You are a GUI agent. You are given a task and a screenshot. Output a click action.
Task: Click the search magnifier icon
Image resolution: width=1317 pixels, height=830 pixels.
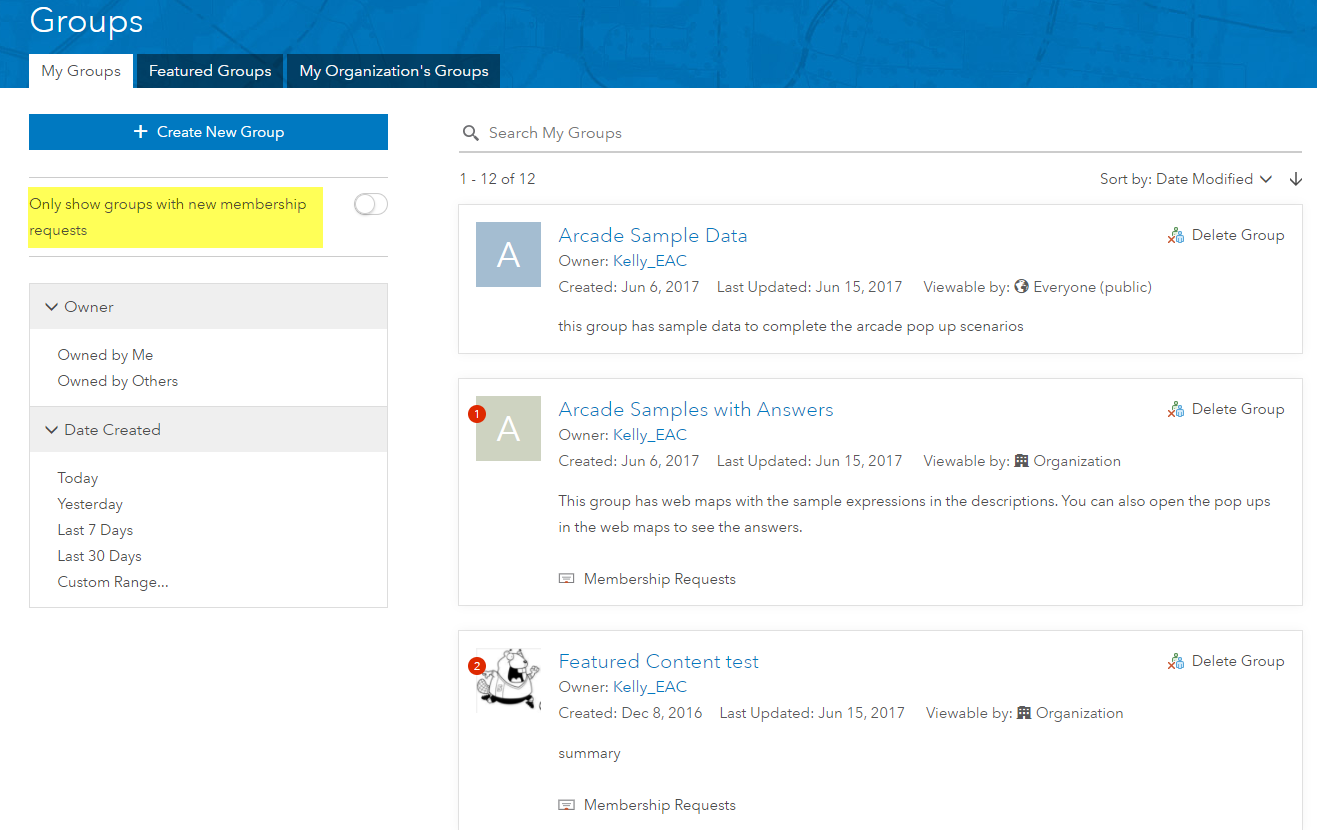tap(470, 133)
